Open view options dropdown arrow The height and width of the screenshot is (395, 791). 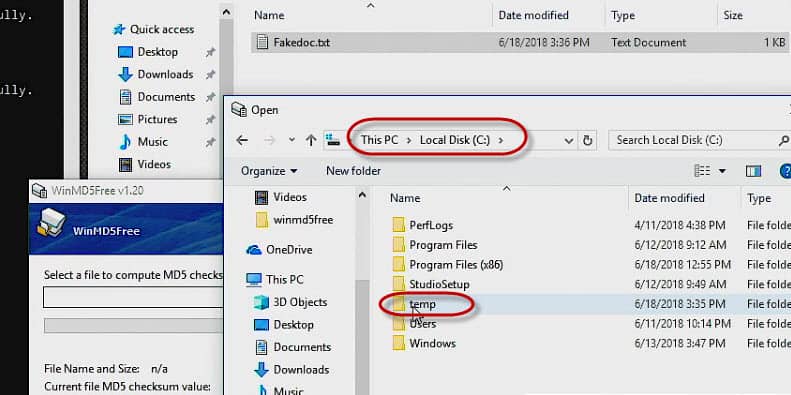(722, 172)
